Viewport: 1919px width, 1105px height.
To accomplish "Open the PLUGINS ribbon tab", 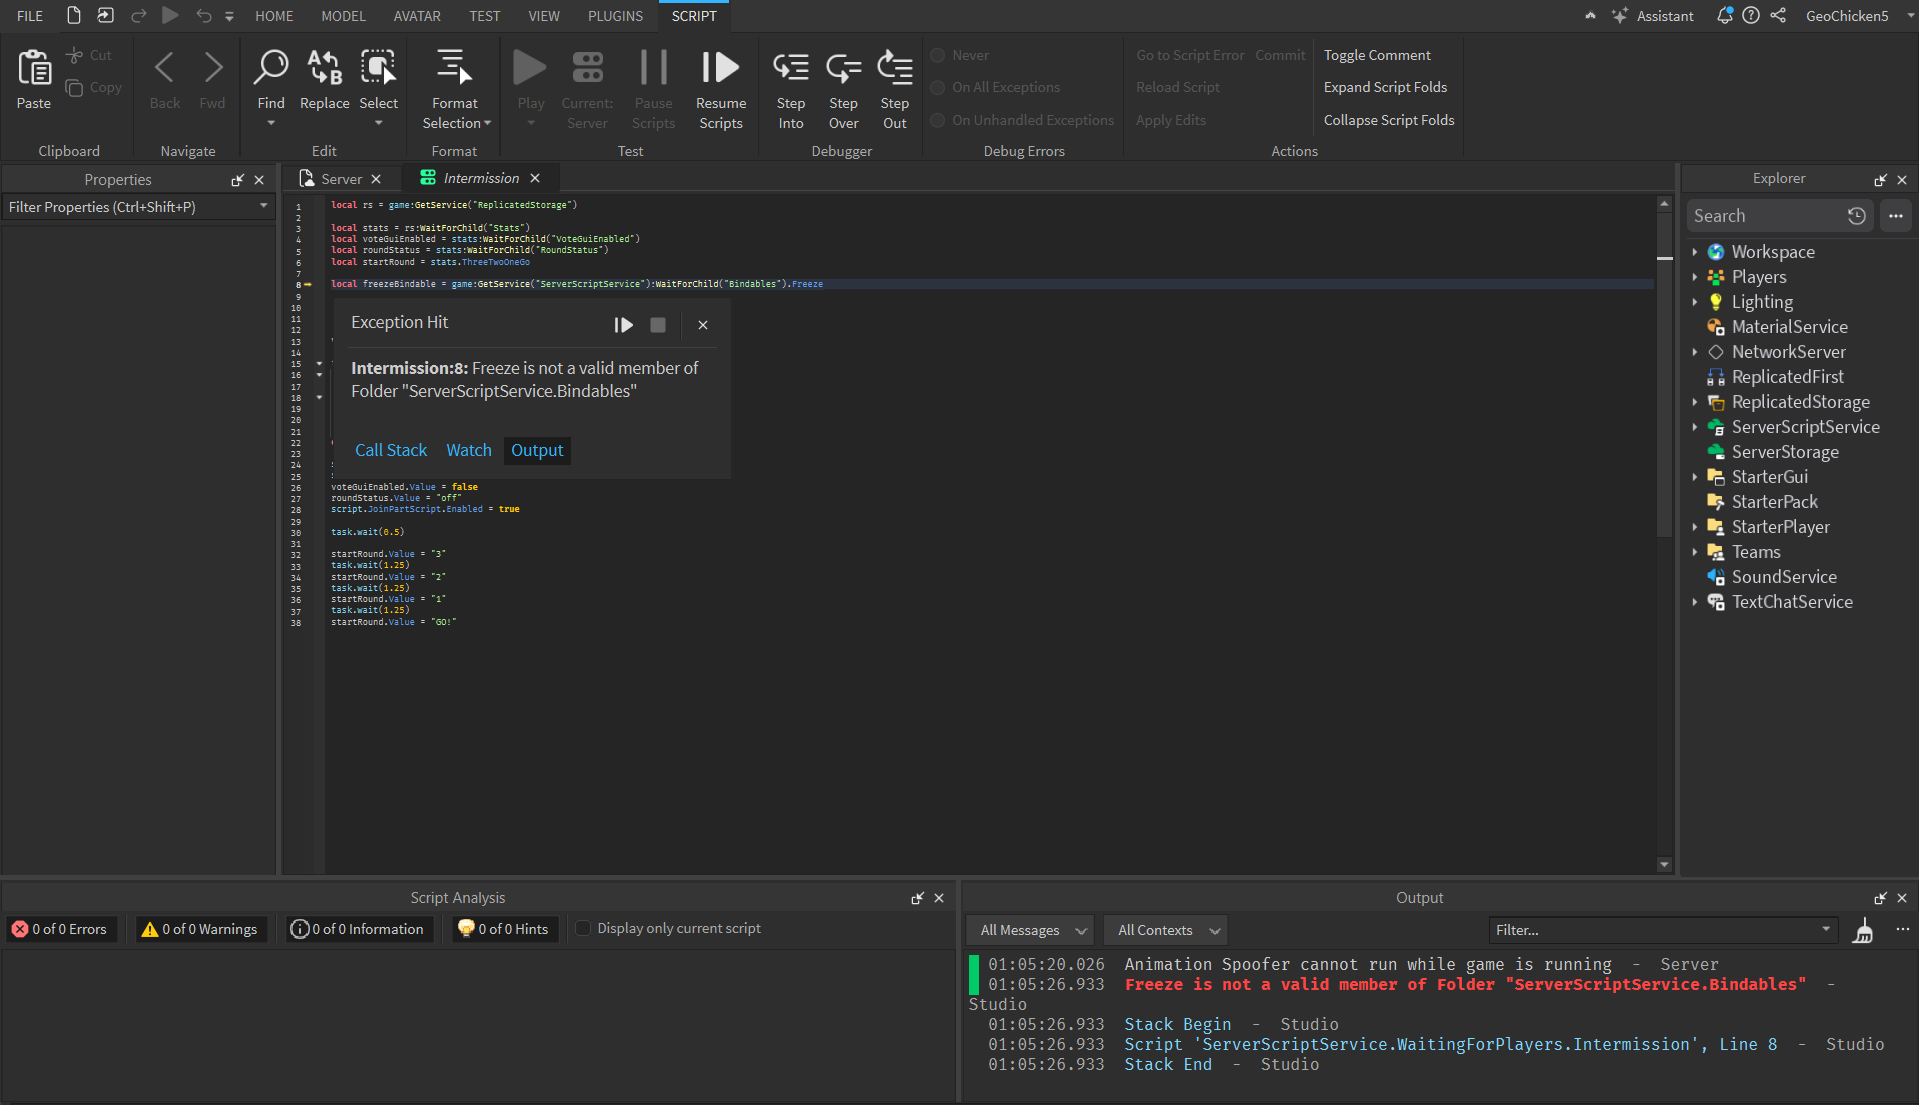I will (615, 16).
